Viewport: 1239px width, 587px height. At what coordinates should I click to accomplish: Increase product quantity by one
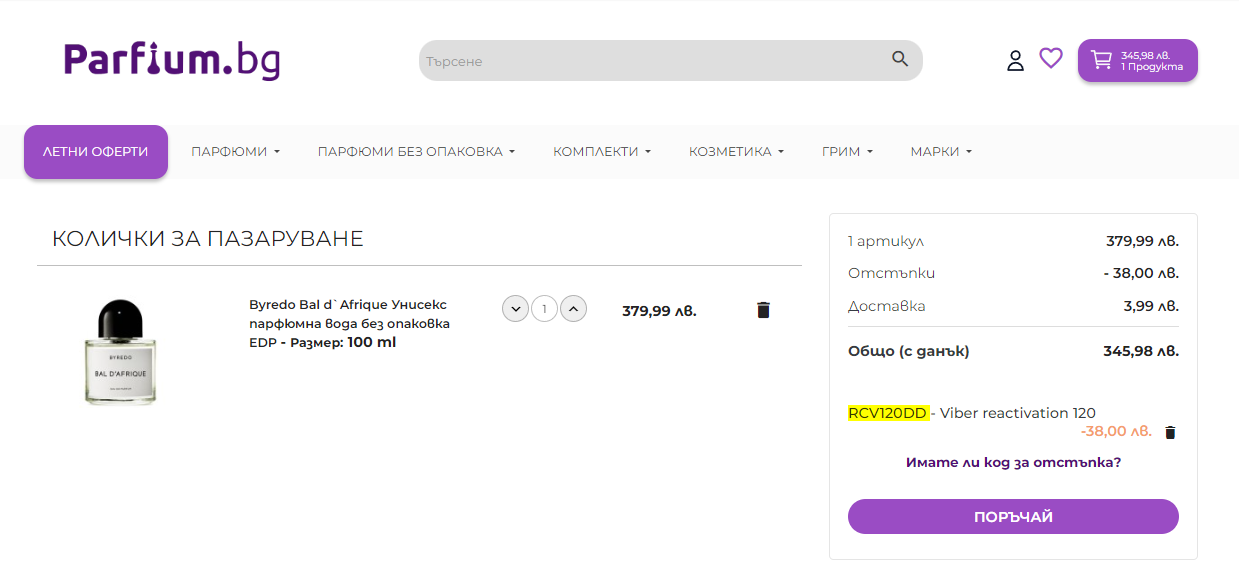(573, 309)
